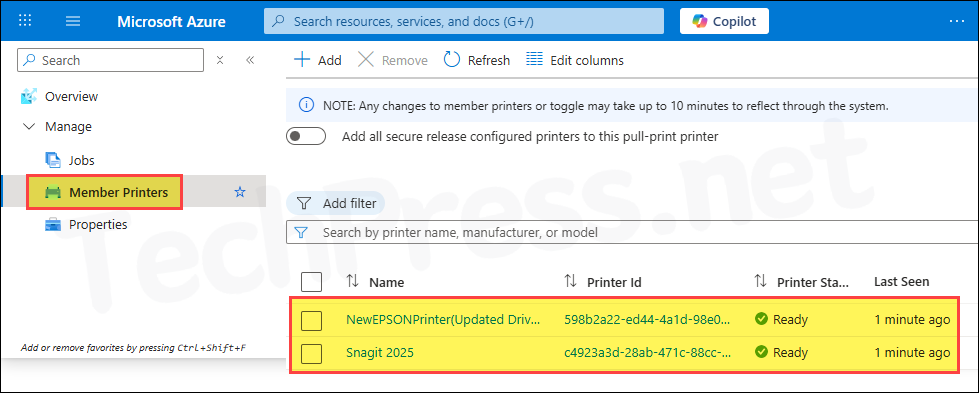The height and width of the screenshot is (393, 979).
Task: Click the funnel icon in printer search
Action: click(x=302, y=232)
